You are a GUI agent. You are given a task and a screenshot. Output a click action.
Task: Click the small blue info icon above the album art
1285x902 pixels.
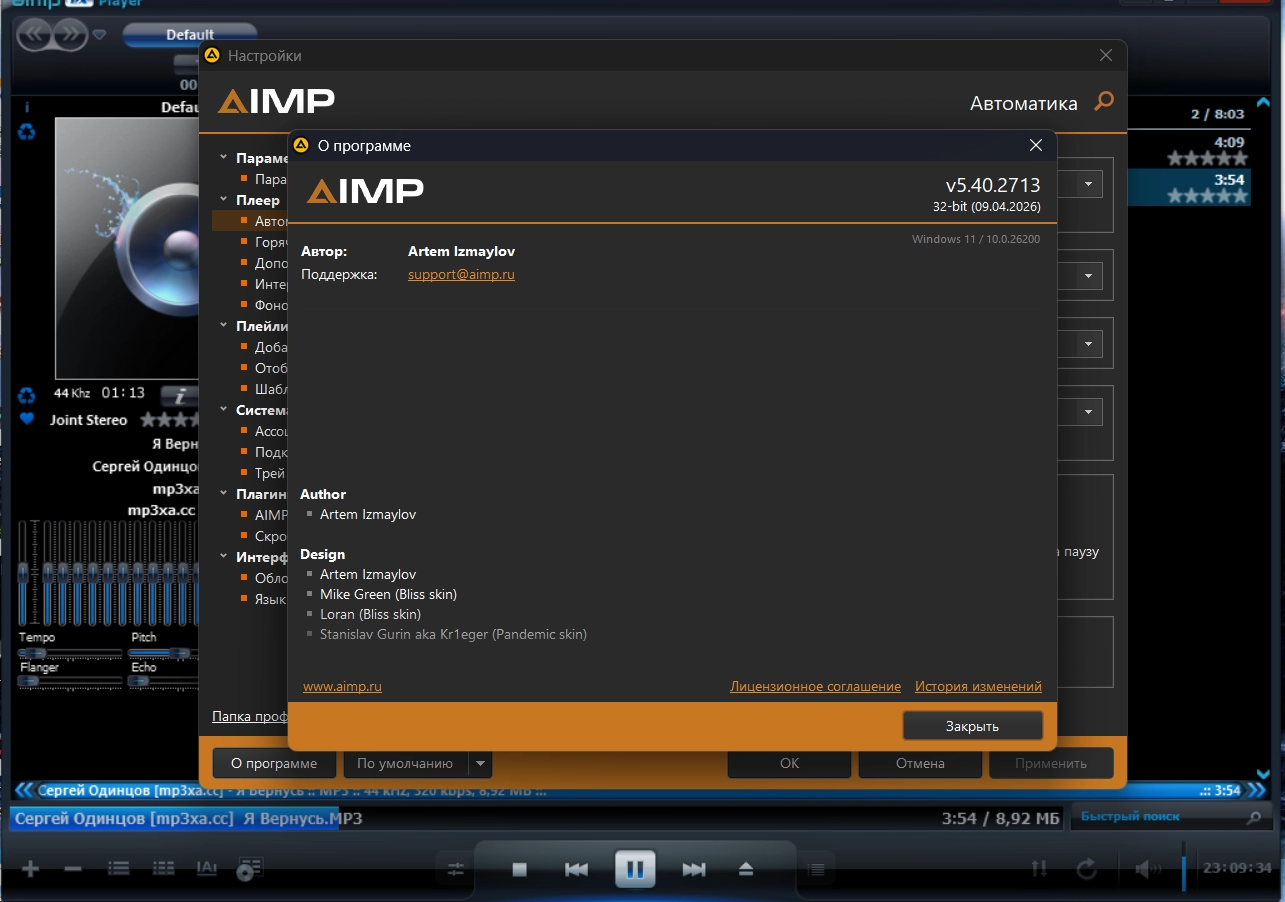coord(27,107)
